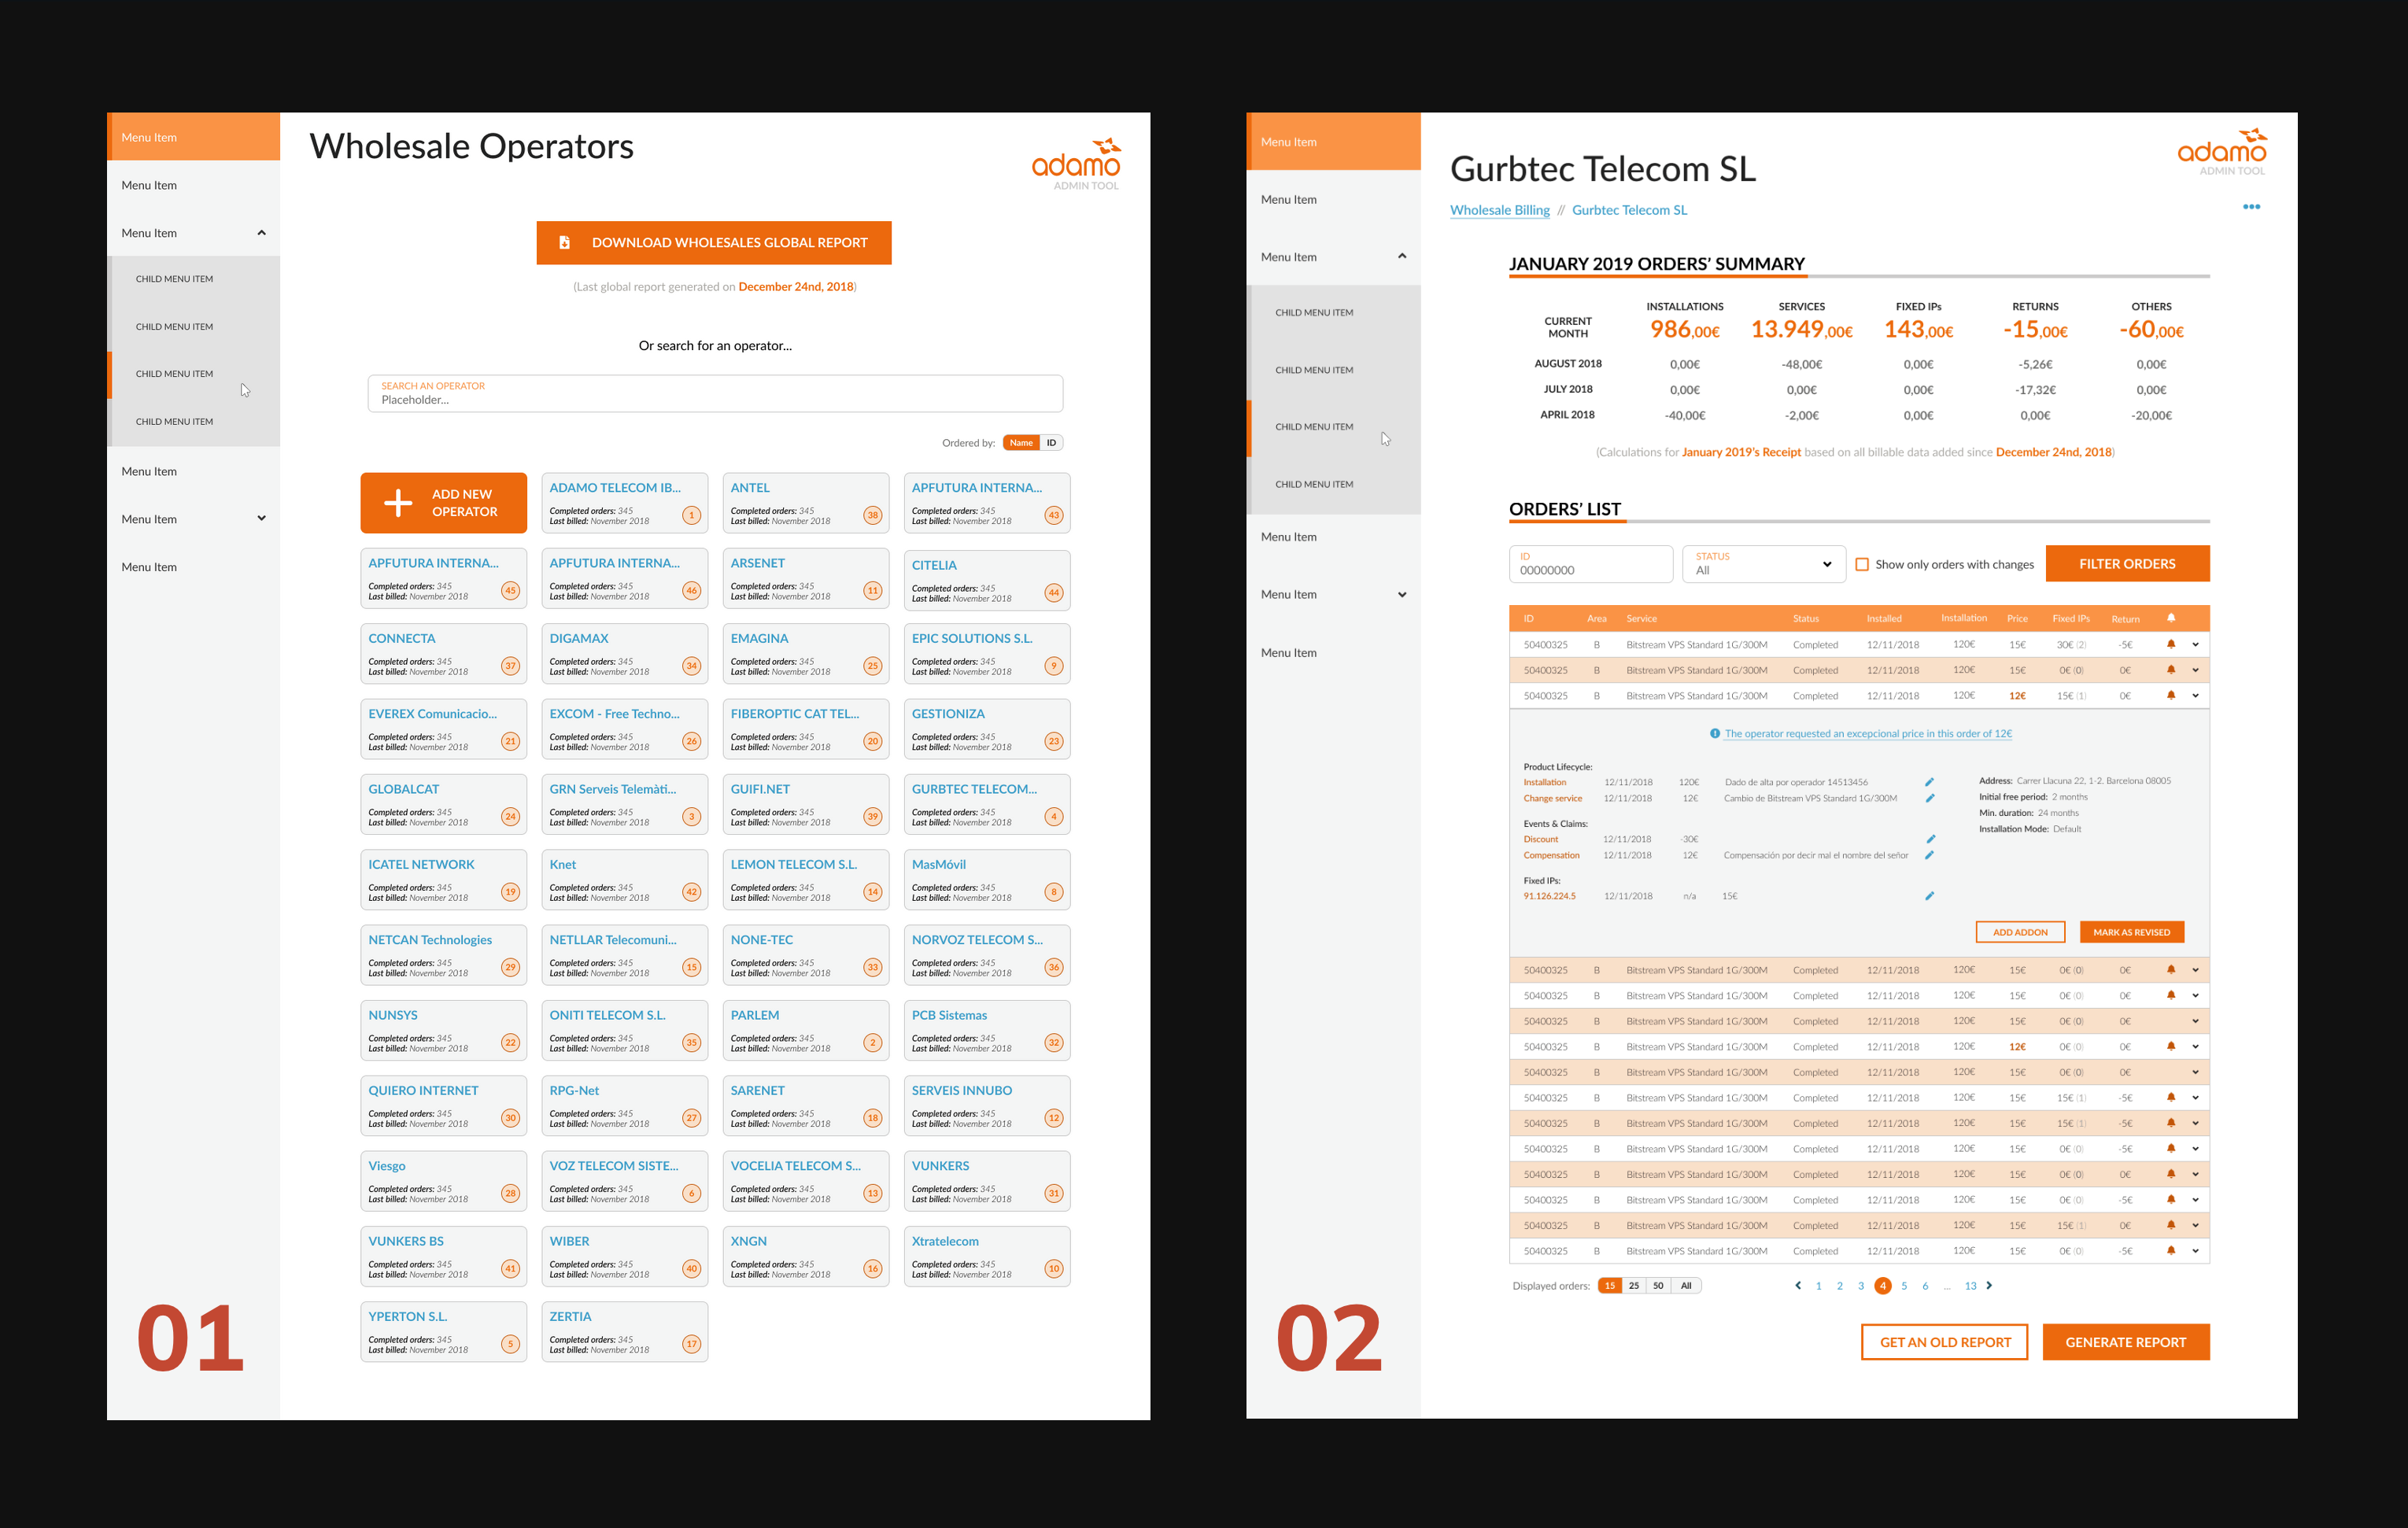The image size is (2408, 1528).
Task: Click the pencil icon next to Installation entry
Action: coord(1929,782)
